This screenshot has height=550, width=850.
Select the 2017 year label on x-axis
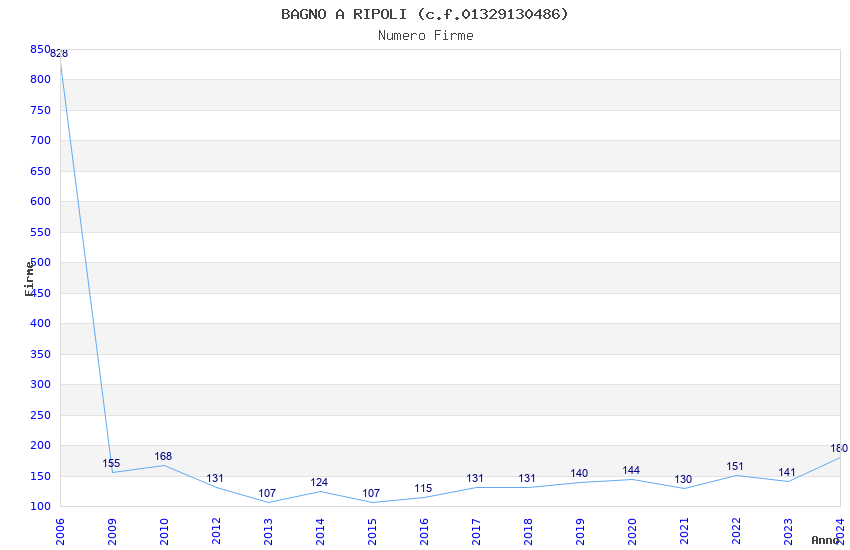click(x=476, y=532)
